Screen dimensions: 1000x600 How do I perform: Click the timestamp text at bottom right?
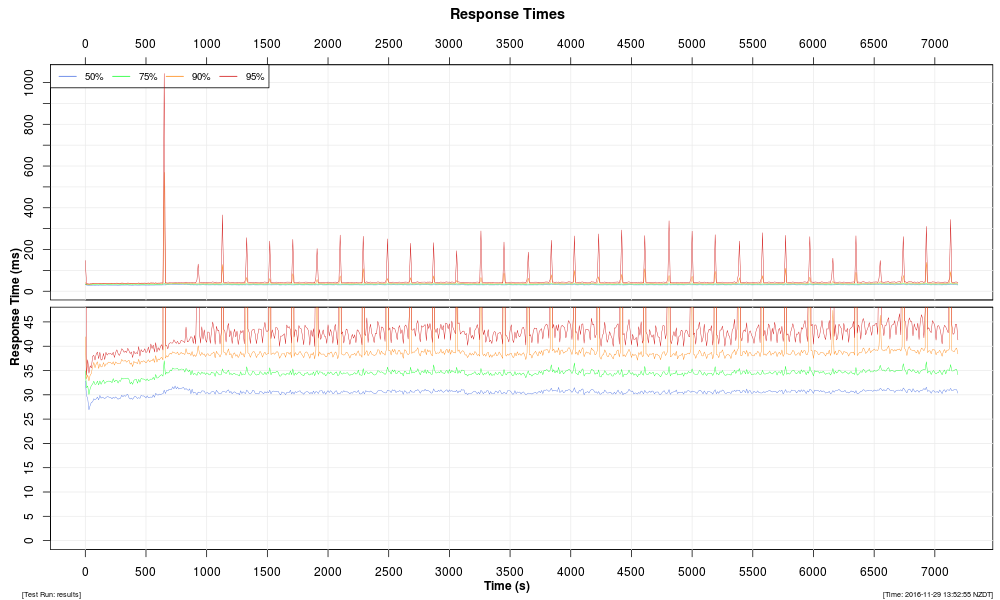tap(937, 594)
